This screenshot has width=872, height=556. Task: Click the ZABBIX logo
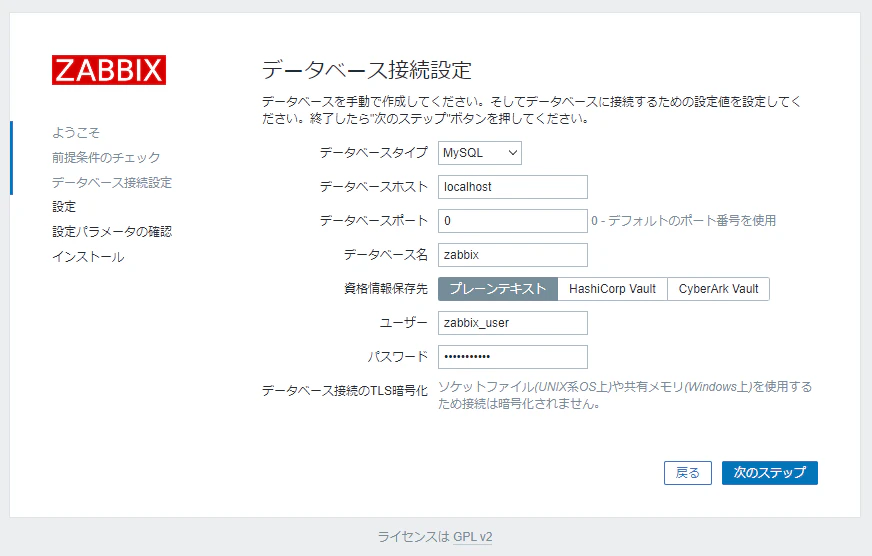tap(109, 70)
